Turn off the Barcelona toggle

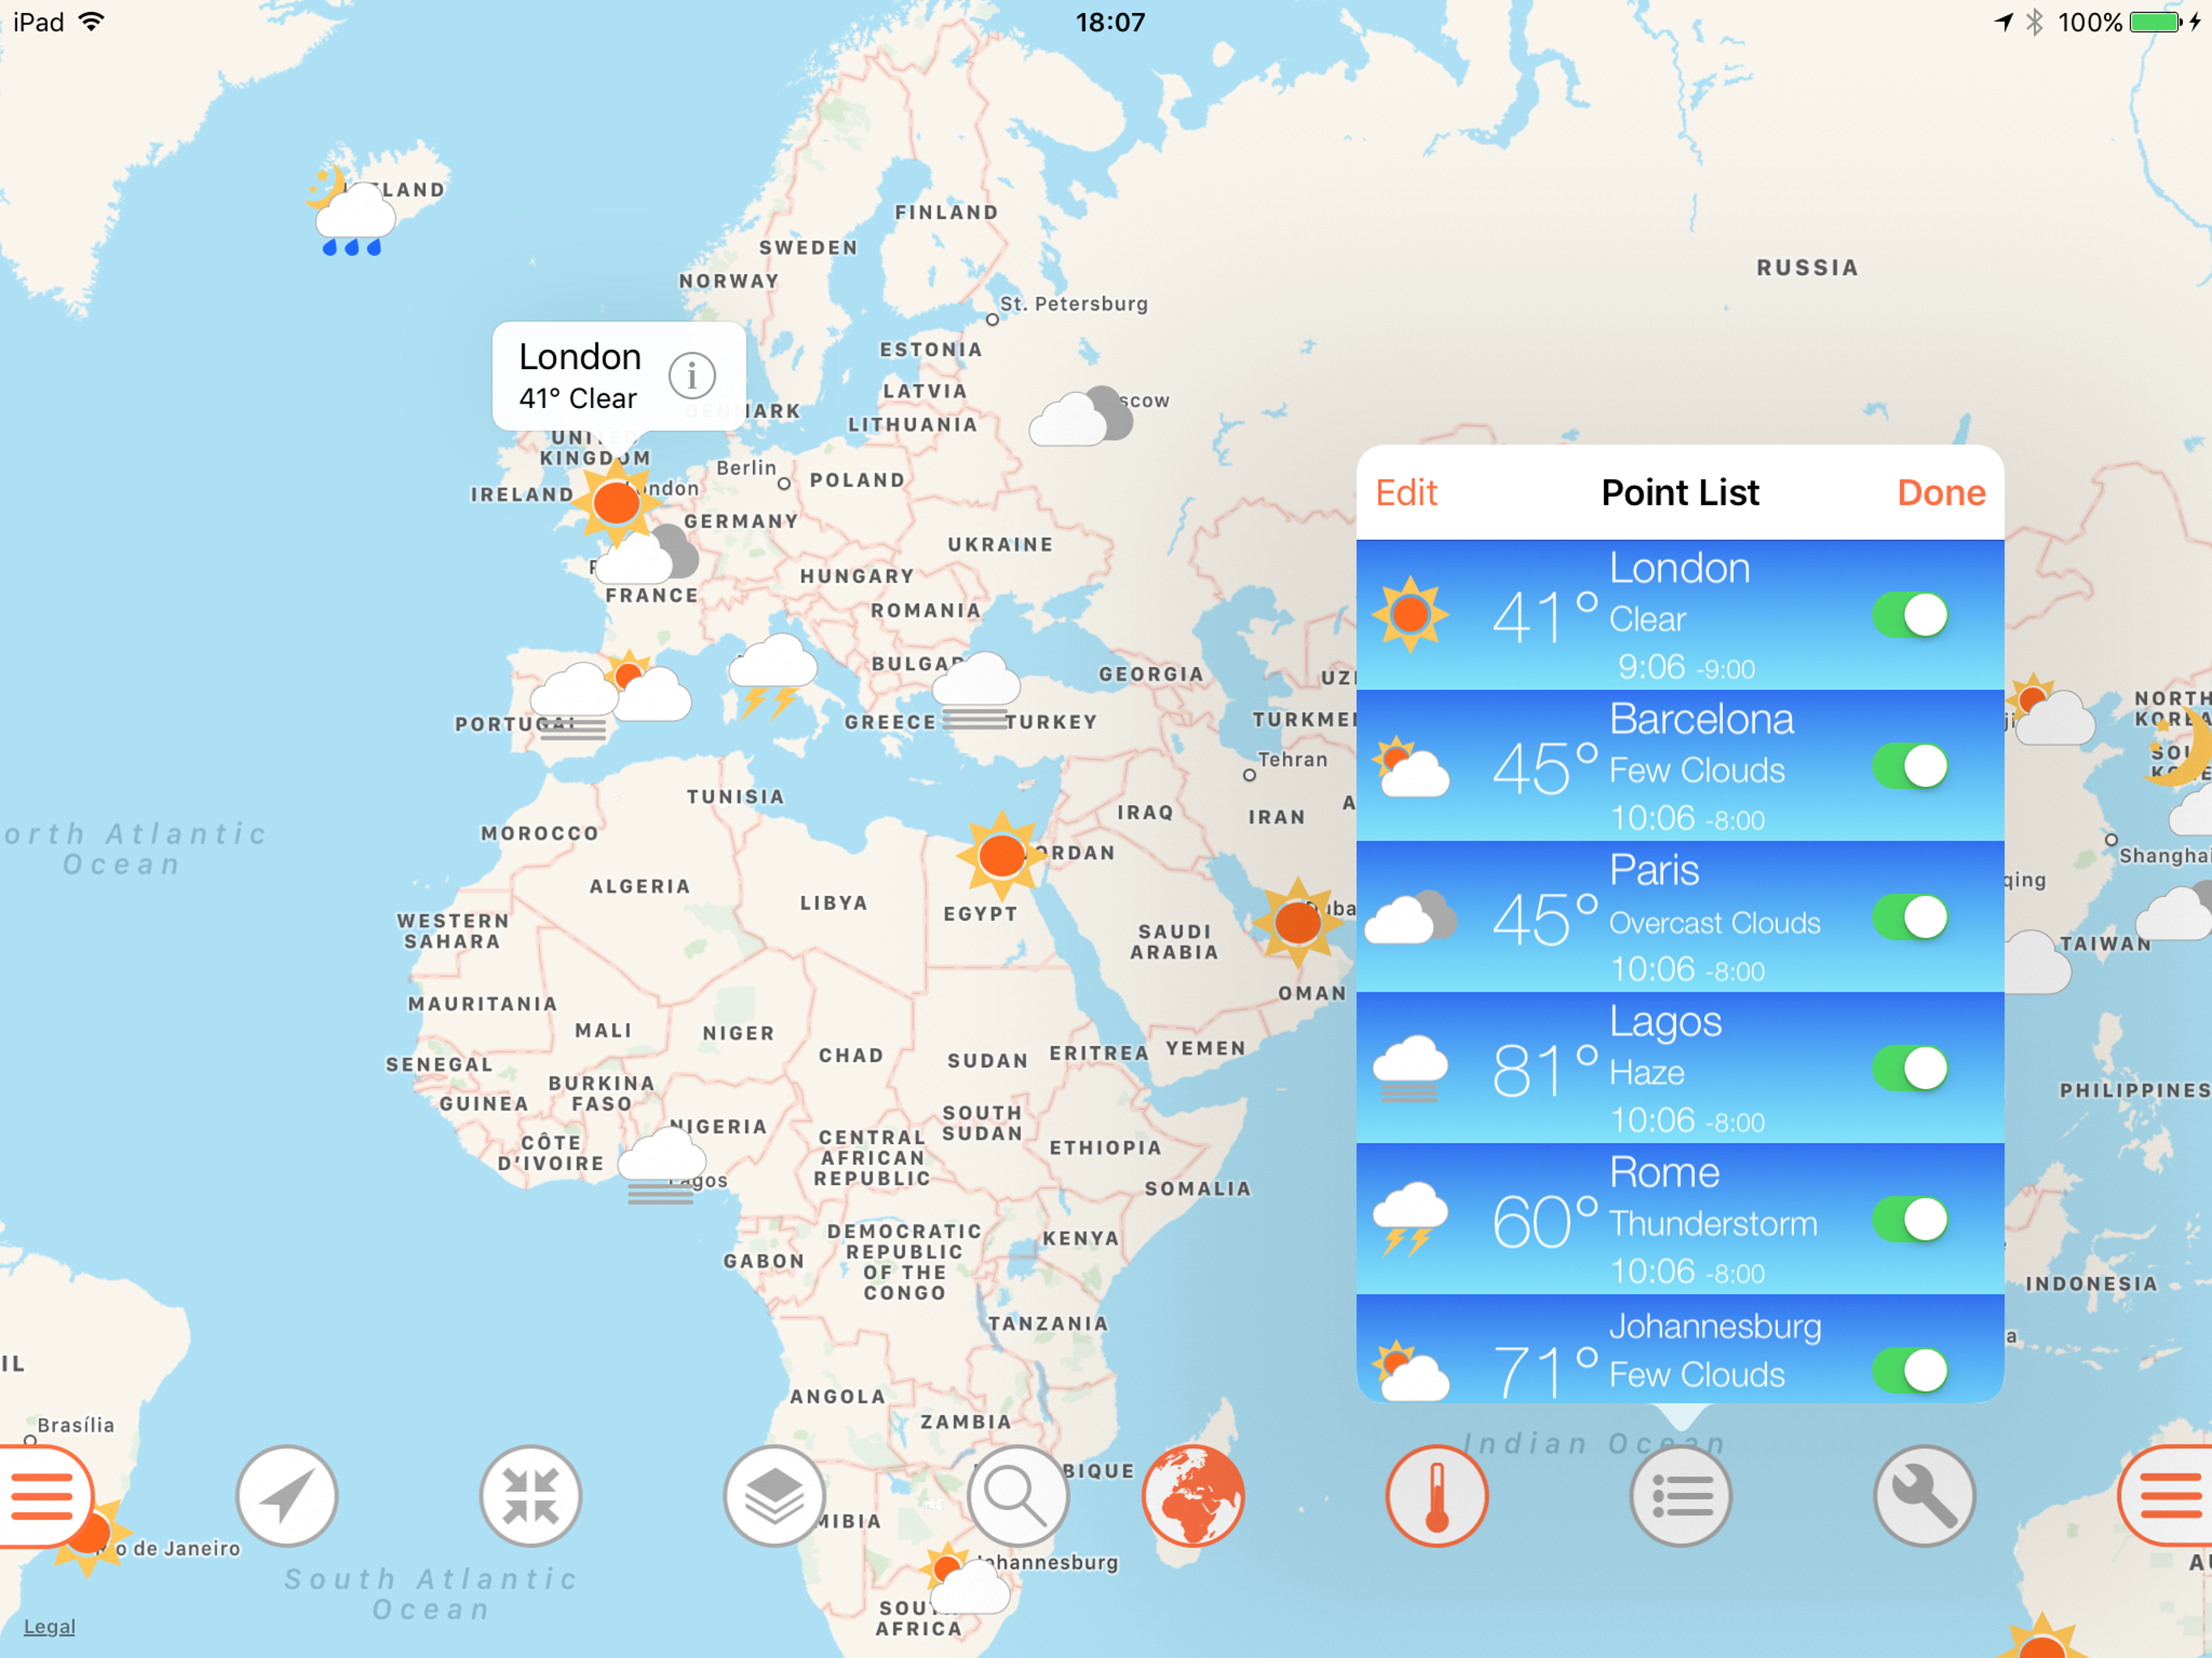point(1909,766)
